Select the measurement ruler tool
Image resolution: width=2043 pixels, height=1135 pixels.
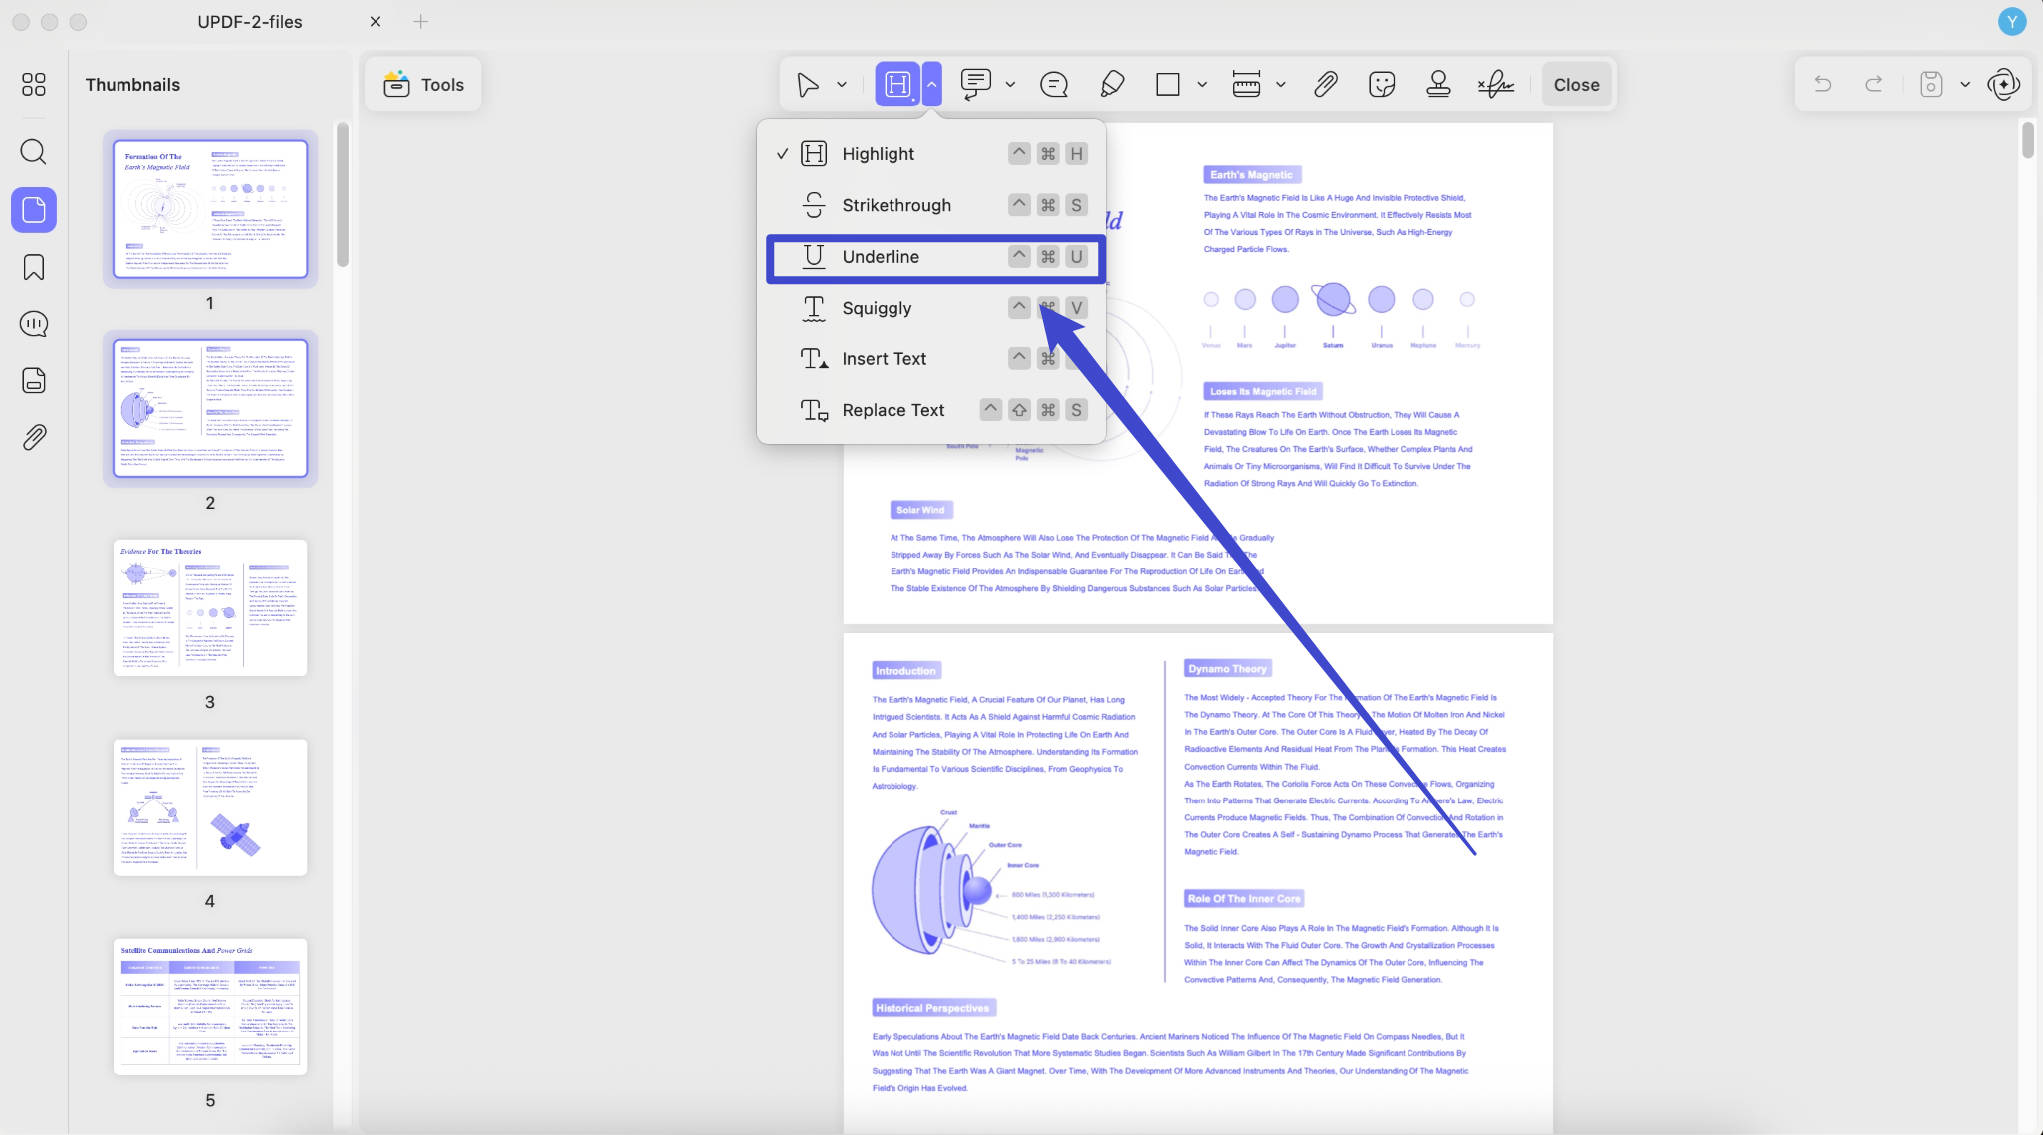pyautogui.click(x=1246, y=85)
